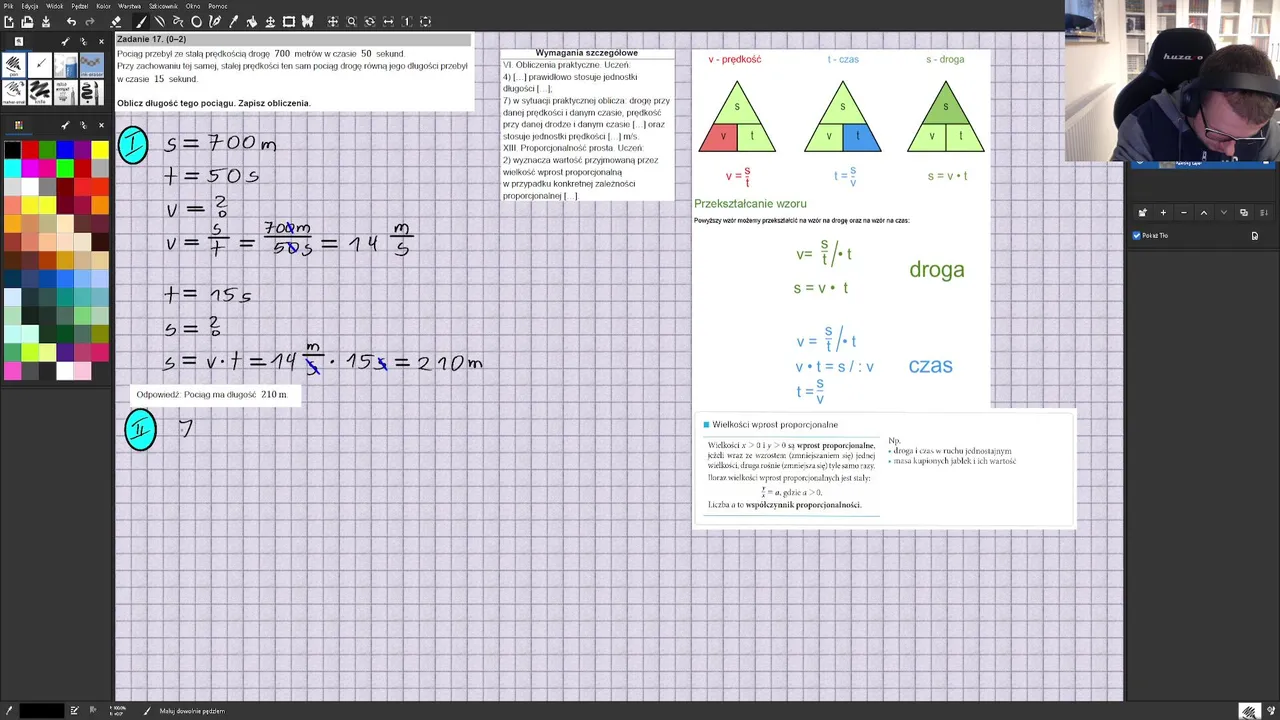Screen dimensions: 1280x720
Task: Open the brush panel properties wrench icon
Action: coord(65,42)
